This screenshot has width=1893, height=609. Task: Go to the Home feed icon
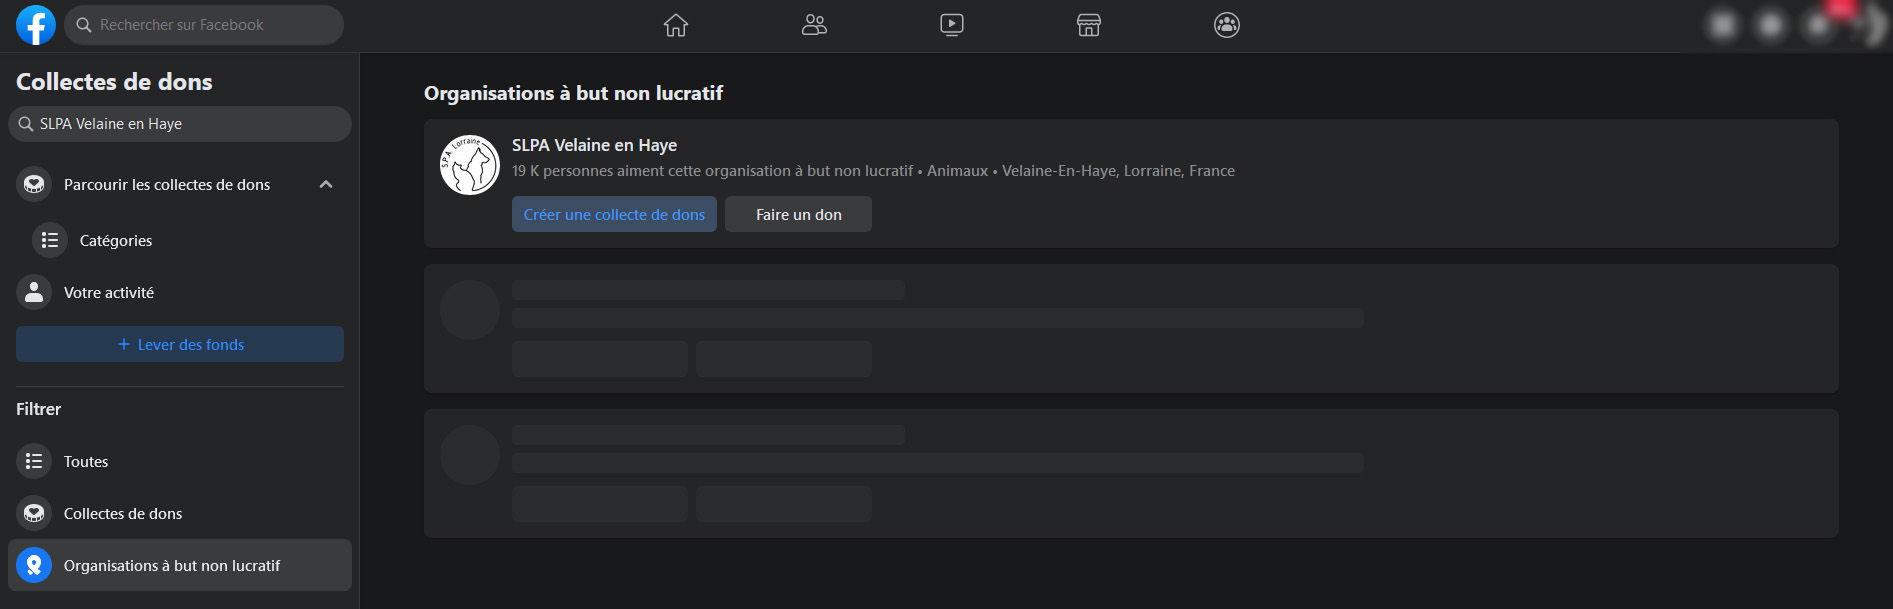(676, 25)
